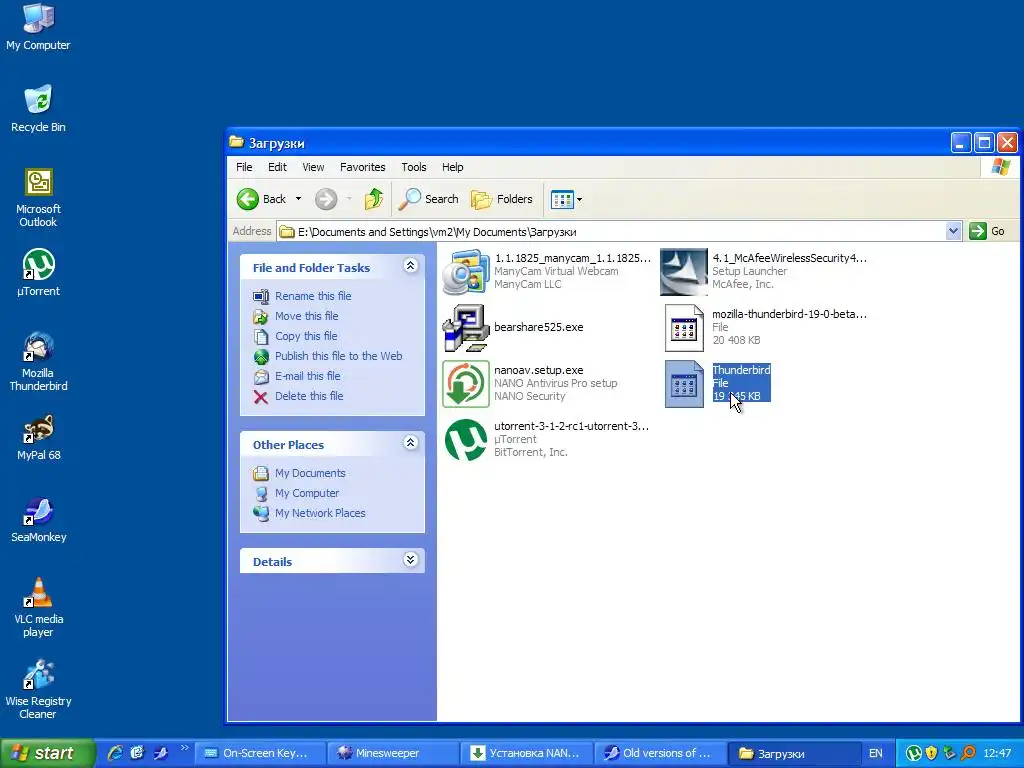This screenshot has height=768, width=1024.
Task: Click the bearshare525.exe file name
Action: [538, 327]
